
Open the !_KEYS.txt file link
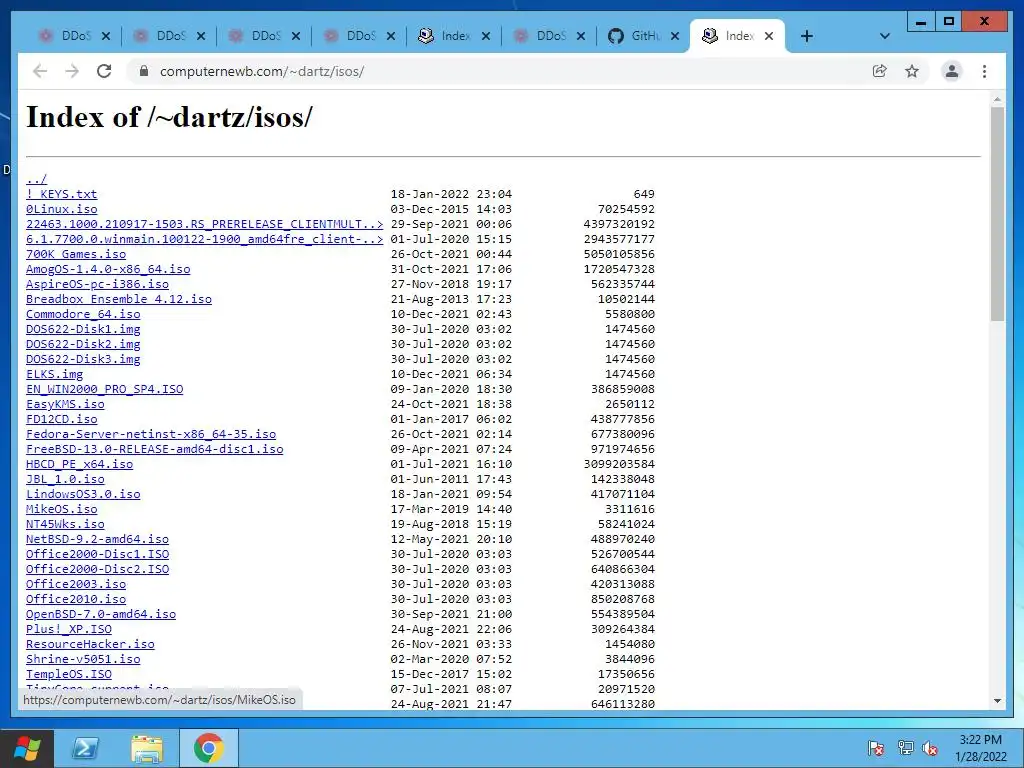[x=61, y=194]
